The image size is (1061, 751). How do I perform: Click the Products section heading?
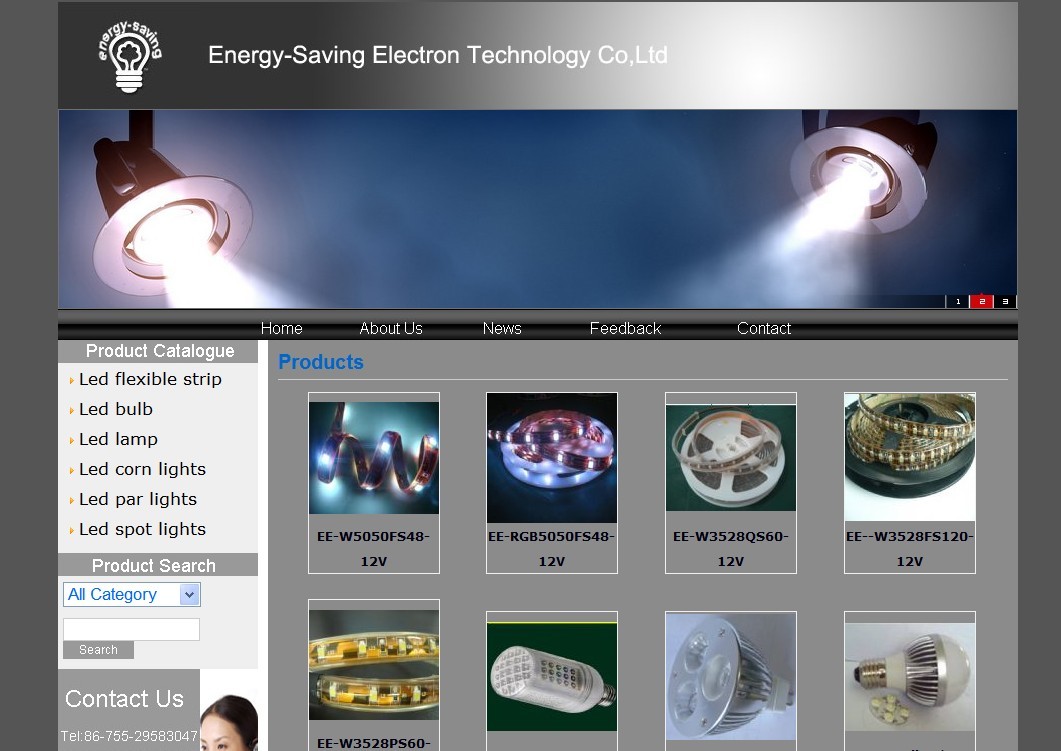tap(321, 362)
